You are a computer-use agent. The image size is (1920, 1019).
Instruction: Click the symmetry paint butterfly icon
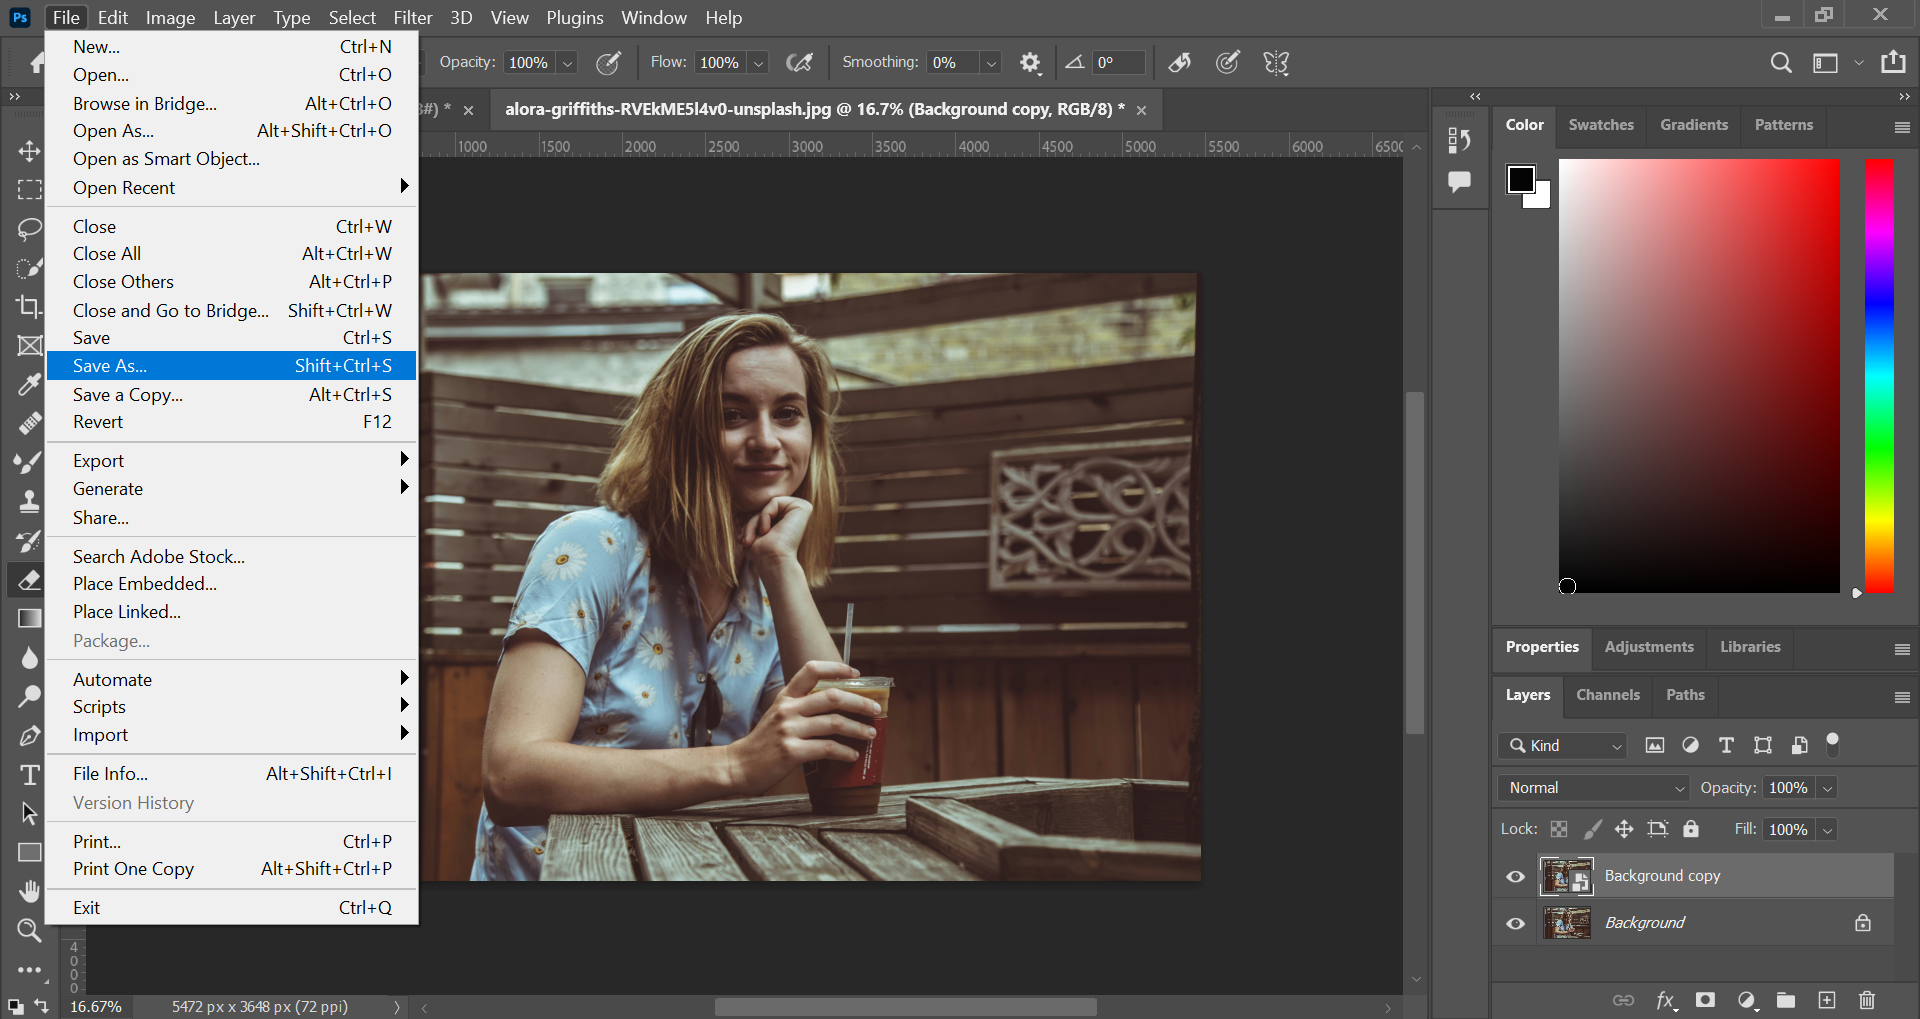[1276, 63]
